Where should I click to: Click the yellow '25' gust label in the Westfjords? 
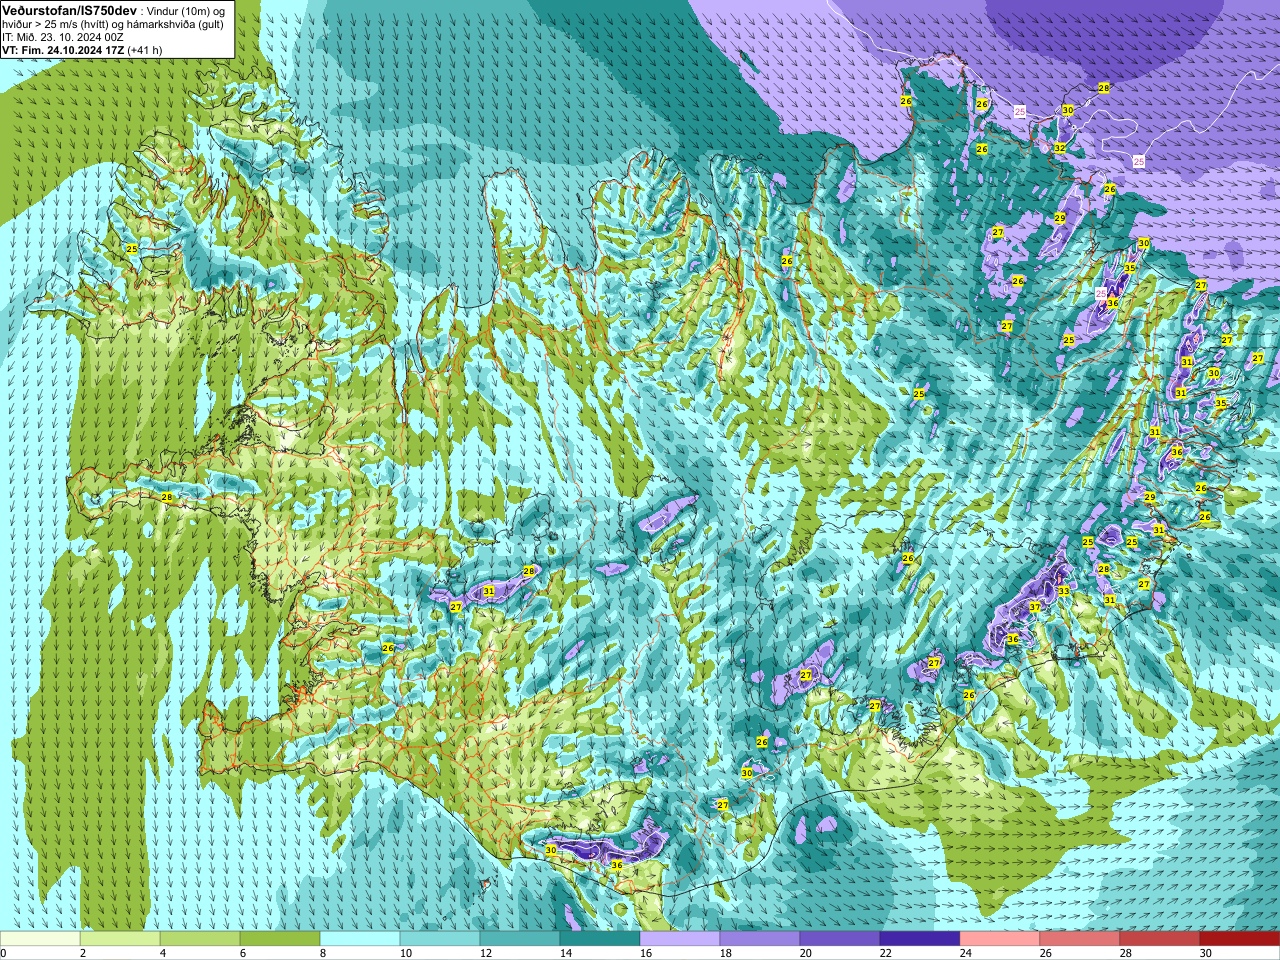(132, 248)
